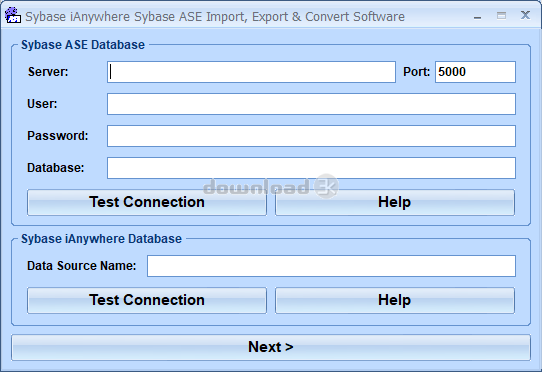542x372 pixels.
Task: Close the Sybase converter window
Action: [x=525, y=15]
